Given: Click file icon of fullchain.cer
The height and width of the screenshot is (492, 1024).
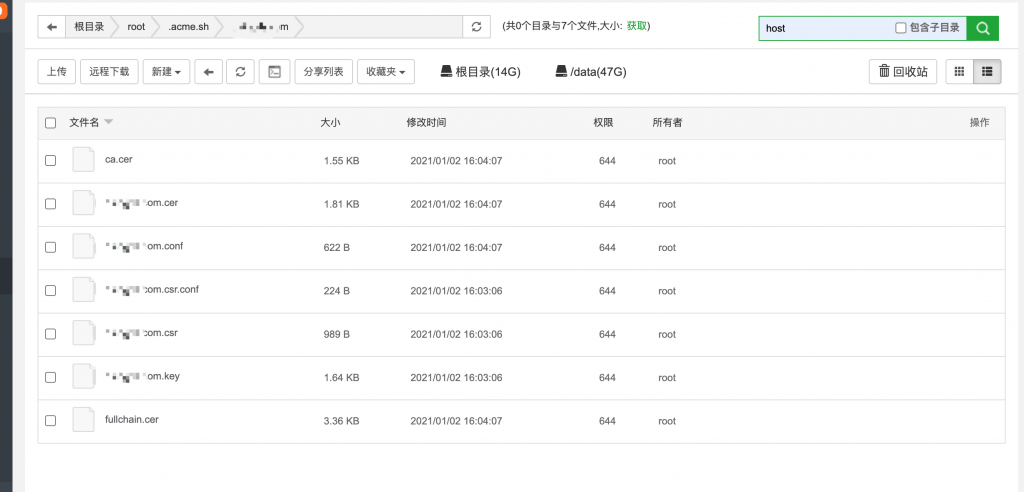Looking at the screenshot, I should pyautogui.click(x=83, y=419).
